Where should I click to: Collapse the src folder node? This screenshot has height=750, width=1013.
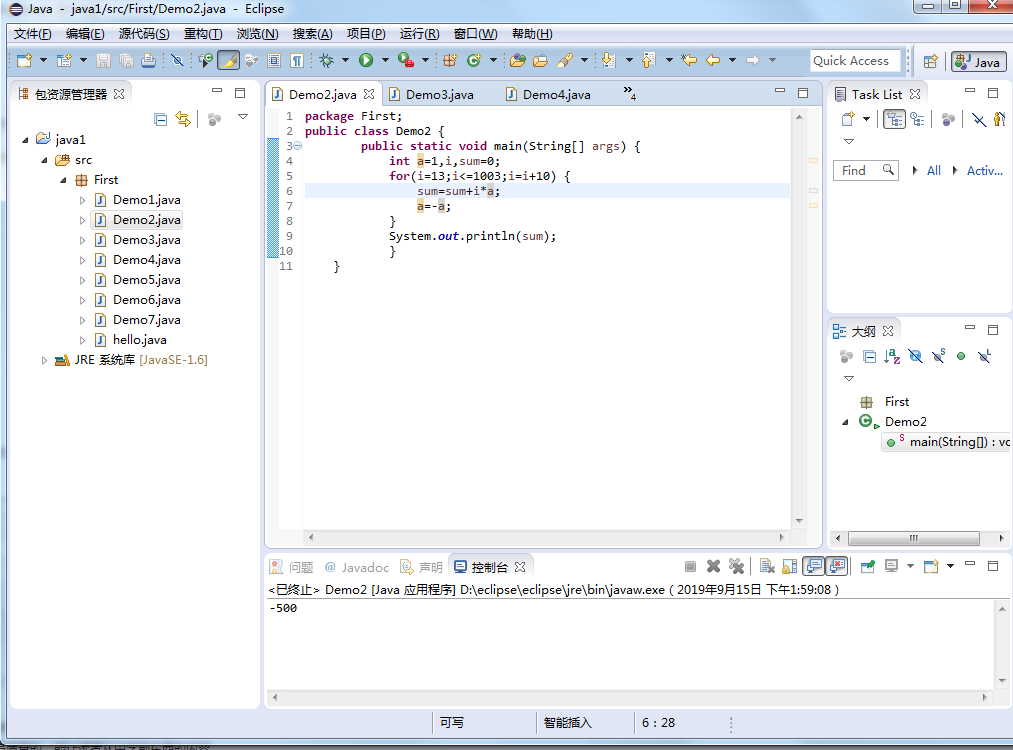click(44, 160)
